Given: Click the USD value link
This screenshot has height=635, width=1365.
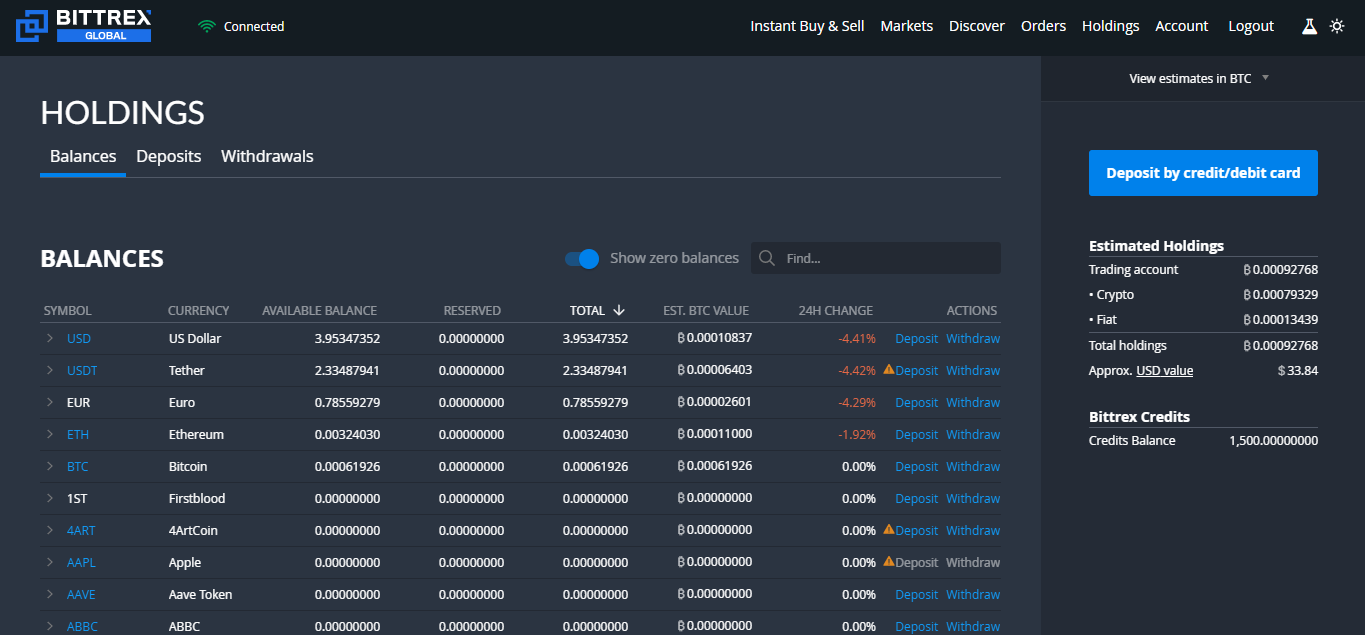Looking at the screenshot, I should point(1164,371).
